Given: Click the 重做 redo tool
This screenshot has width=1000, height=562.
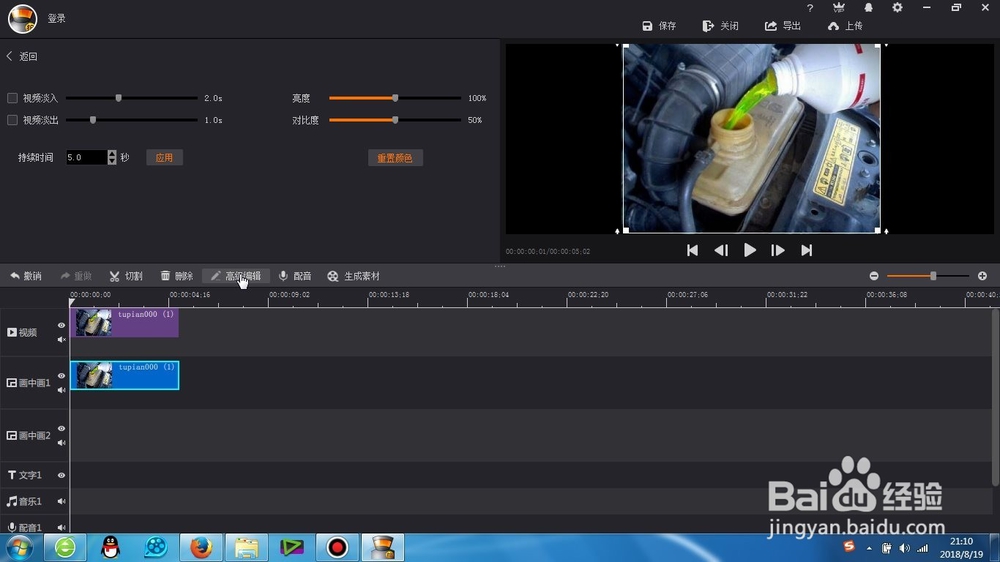Looking at the screenshot, I should click(x=76, y=276).
